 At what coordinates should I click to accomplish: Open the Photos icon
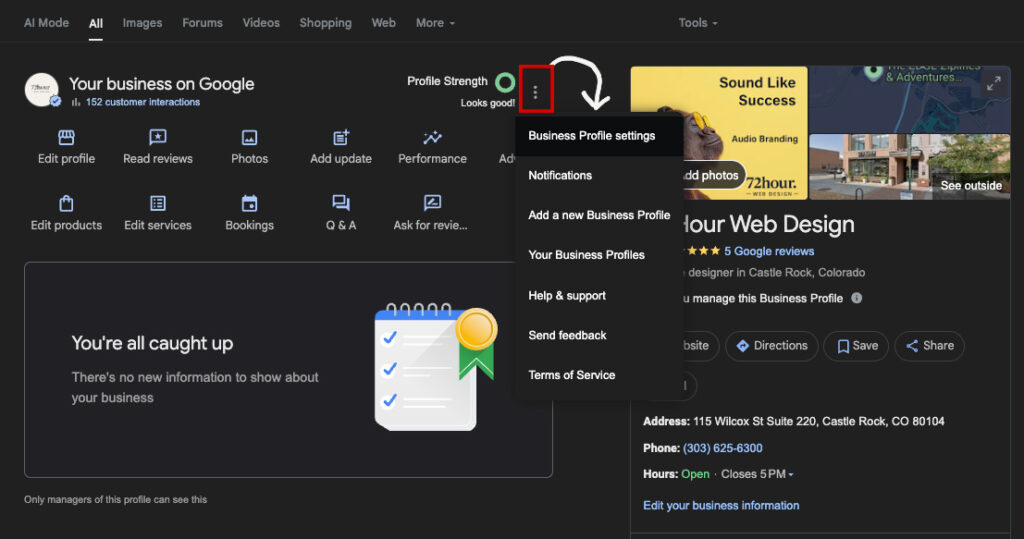coord(249,137)
